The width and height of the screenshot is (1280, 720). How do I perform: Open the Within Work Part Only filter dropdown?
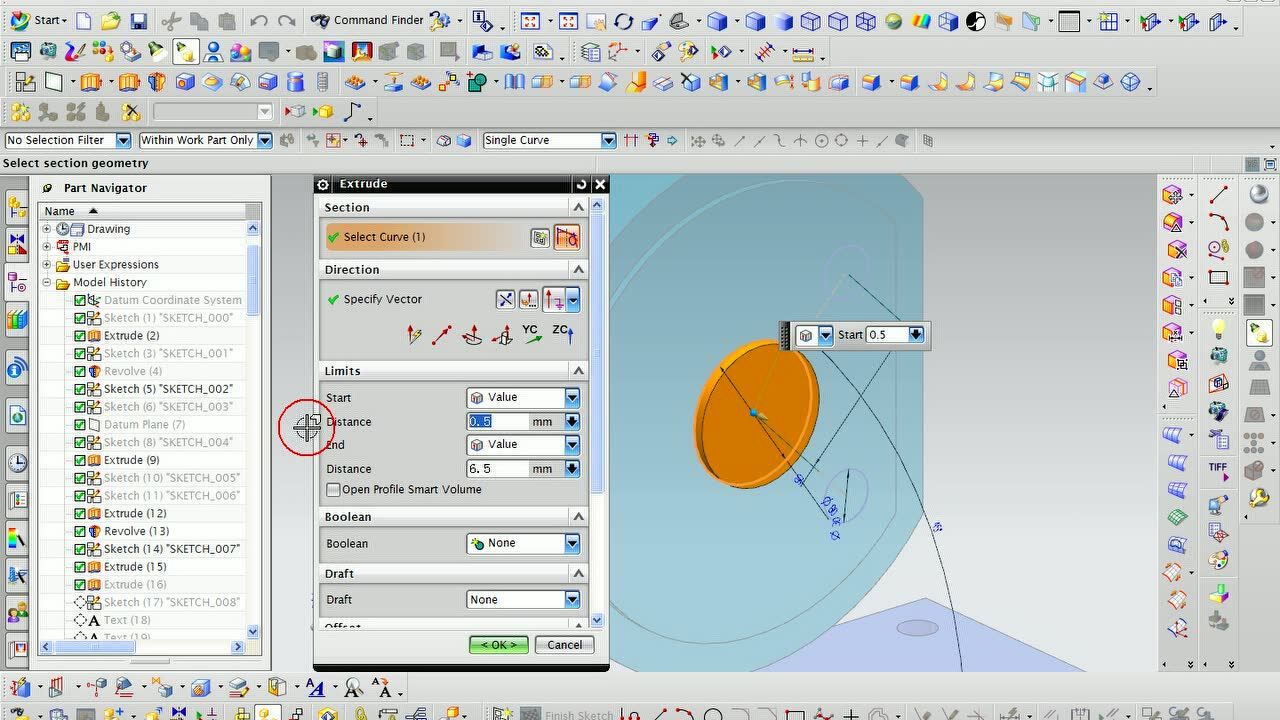pos(264,140)
